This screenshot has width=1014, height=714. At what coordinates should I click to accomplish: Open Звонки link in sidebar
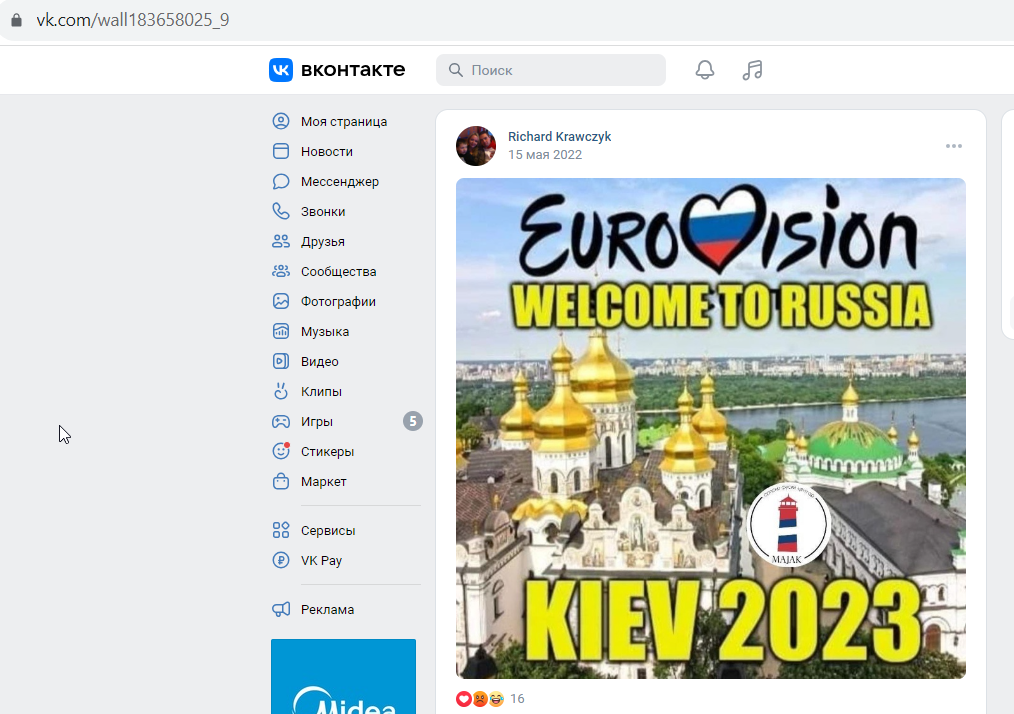tap(323, 211)
